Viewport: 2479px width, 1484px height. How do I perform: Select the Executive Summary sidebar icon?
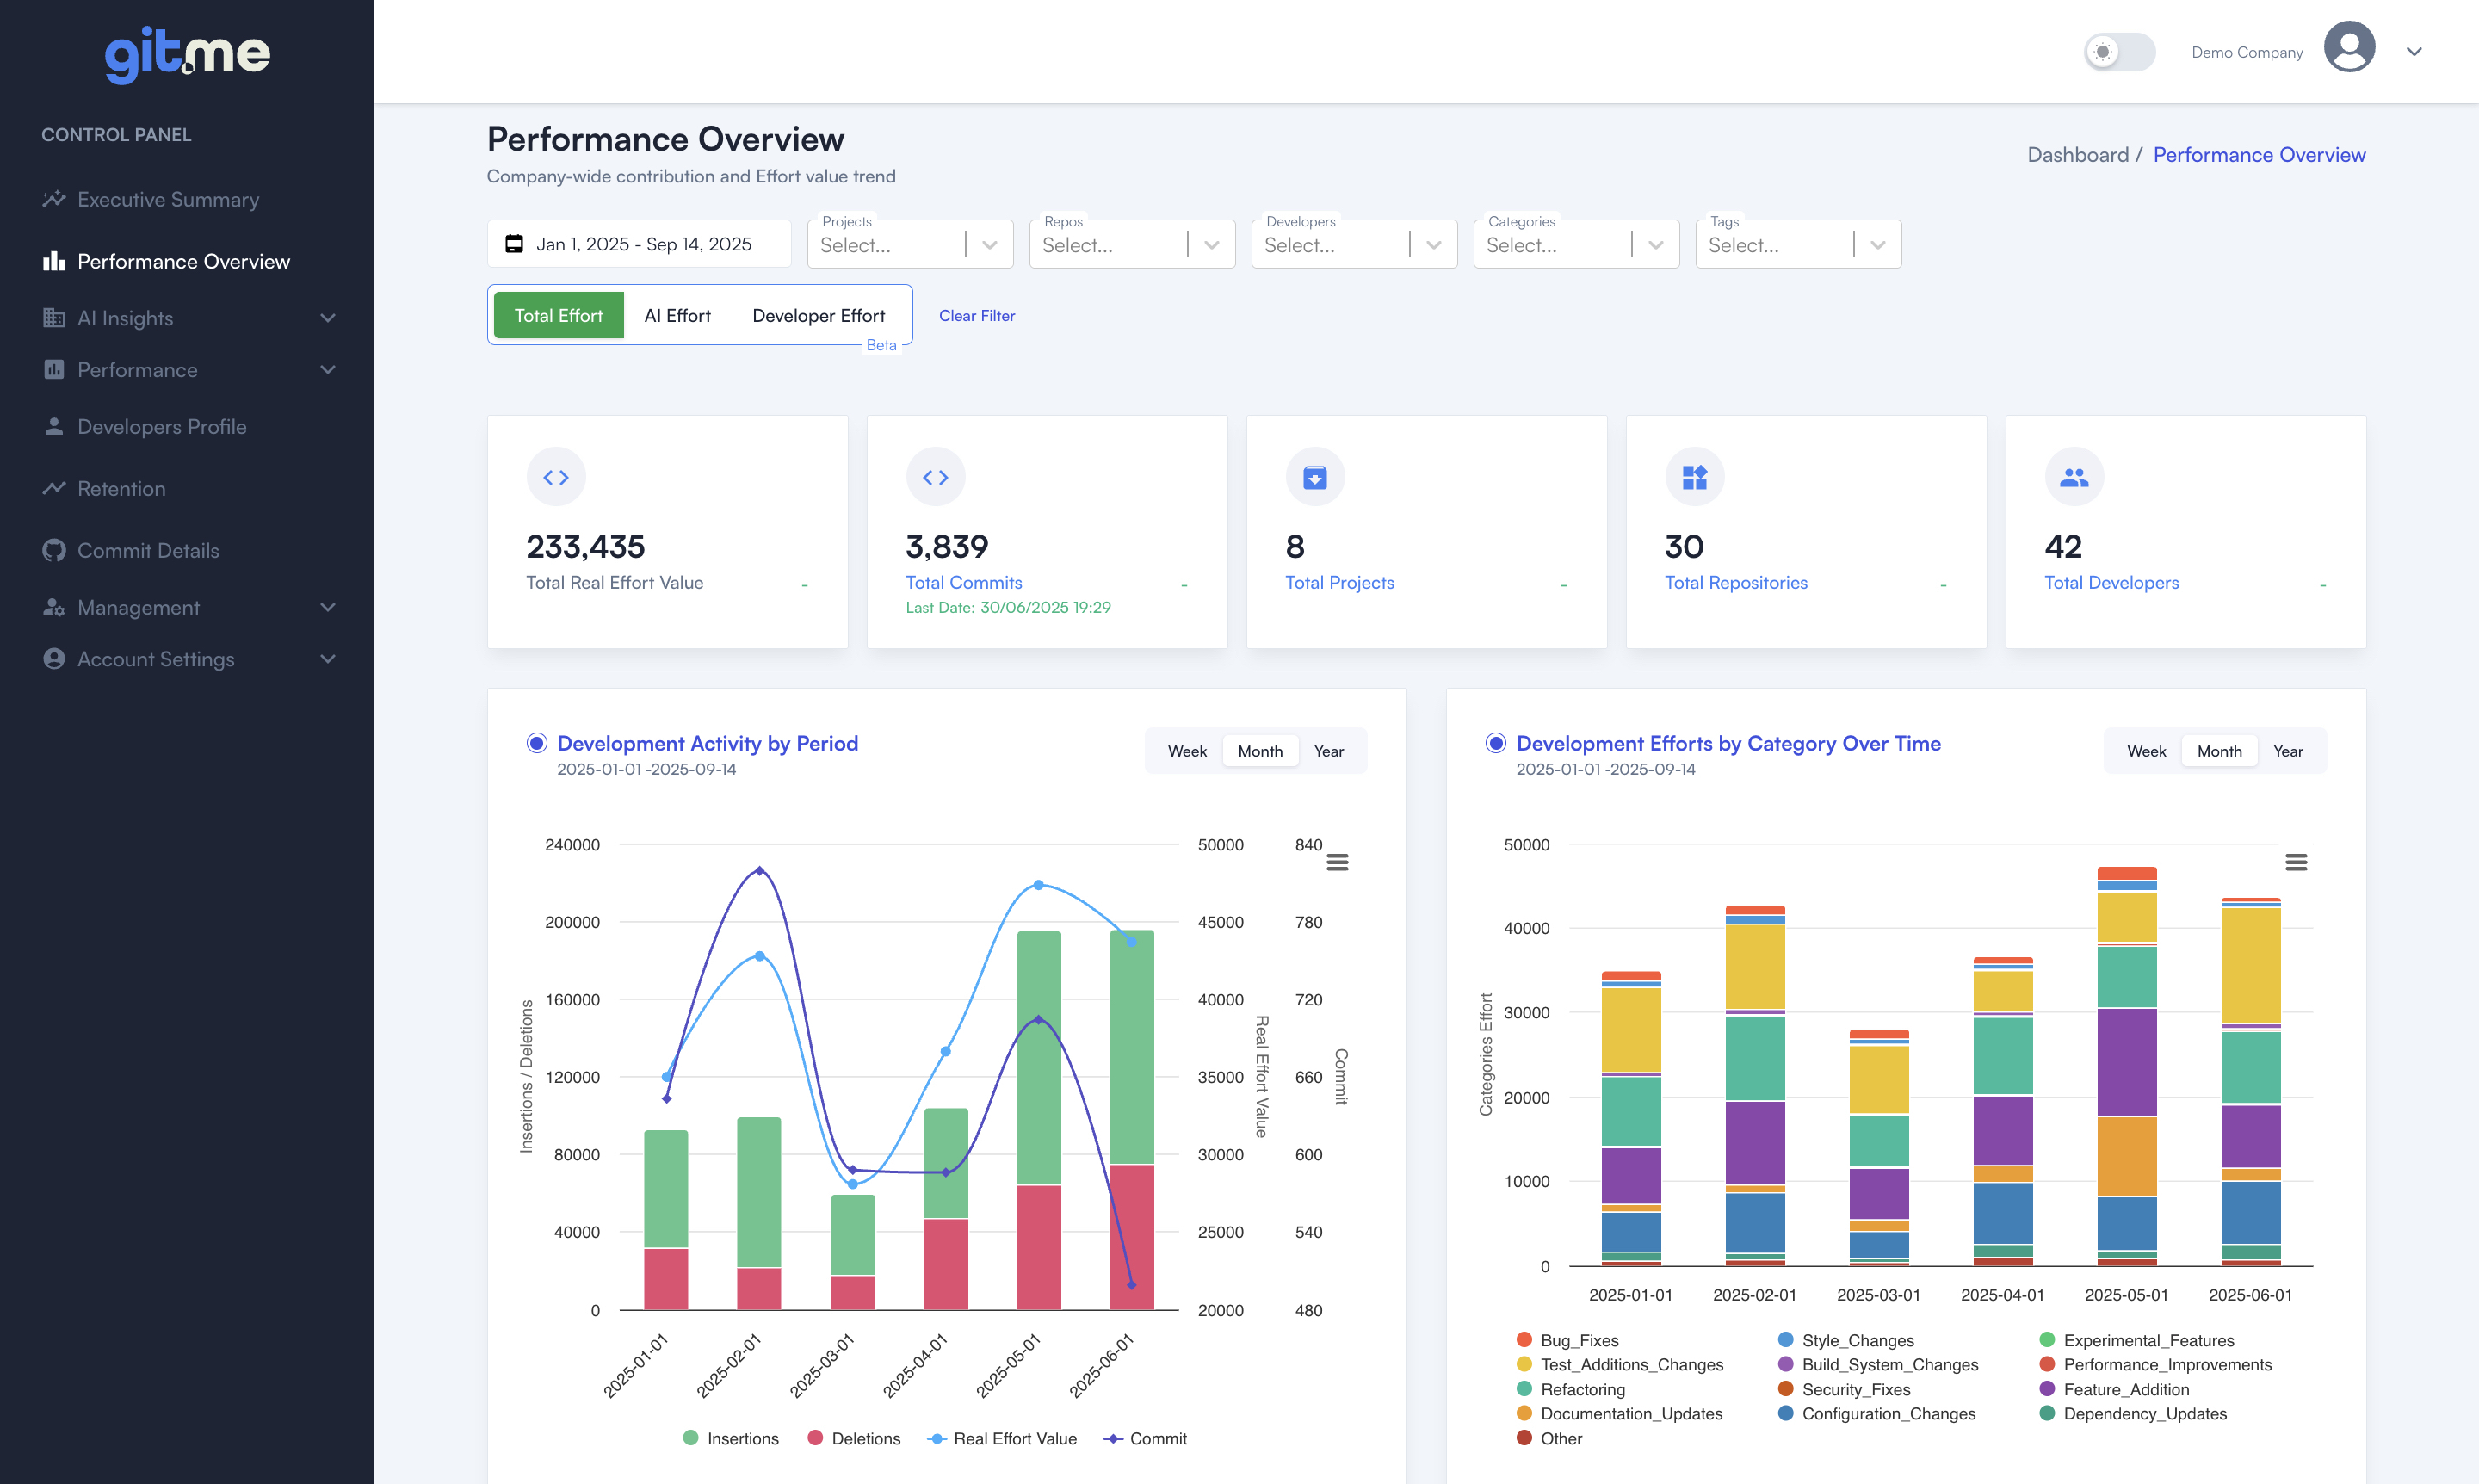55,199
